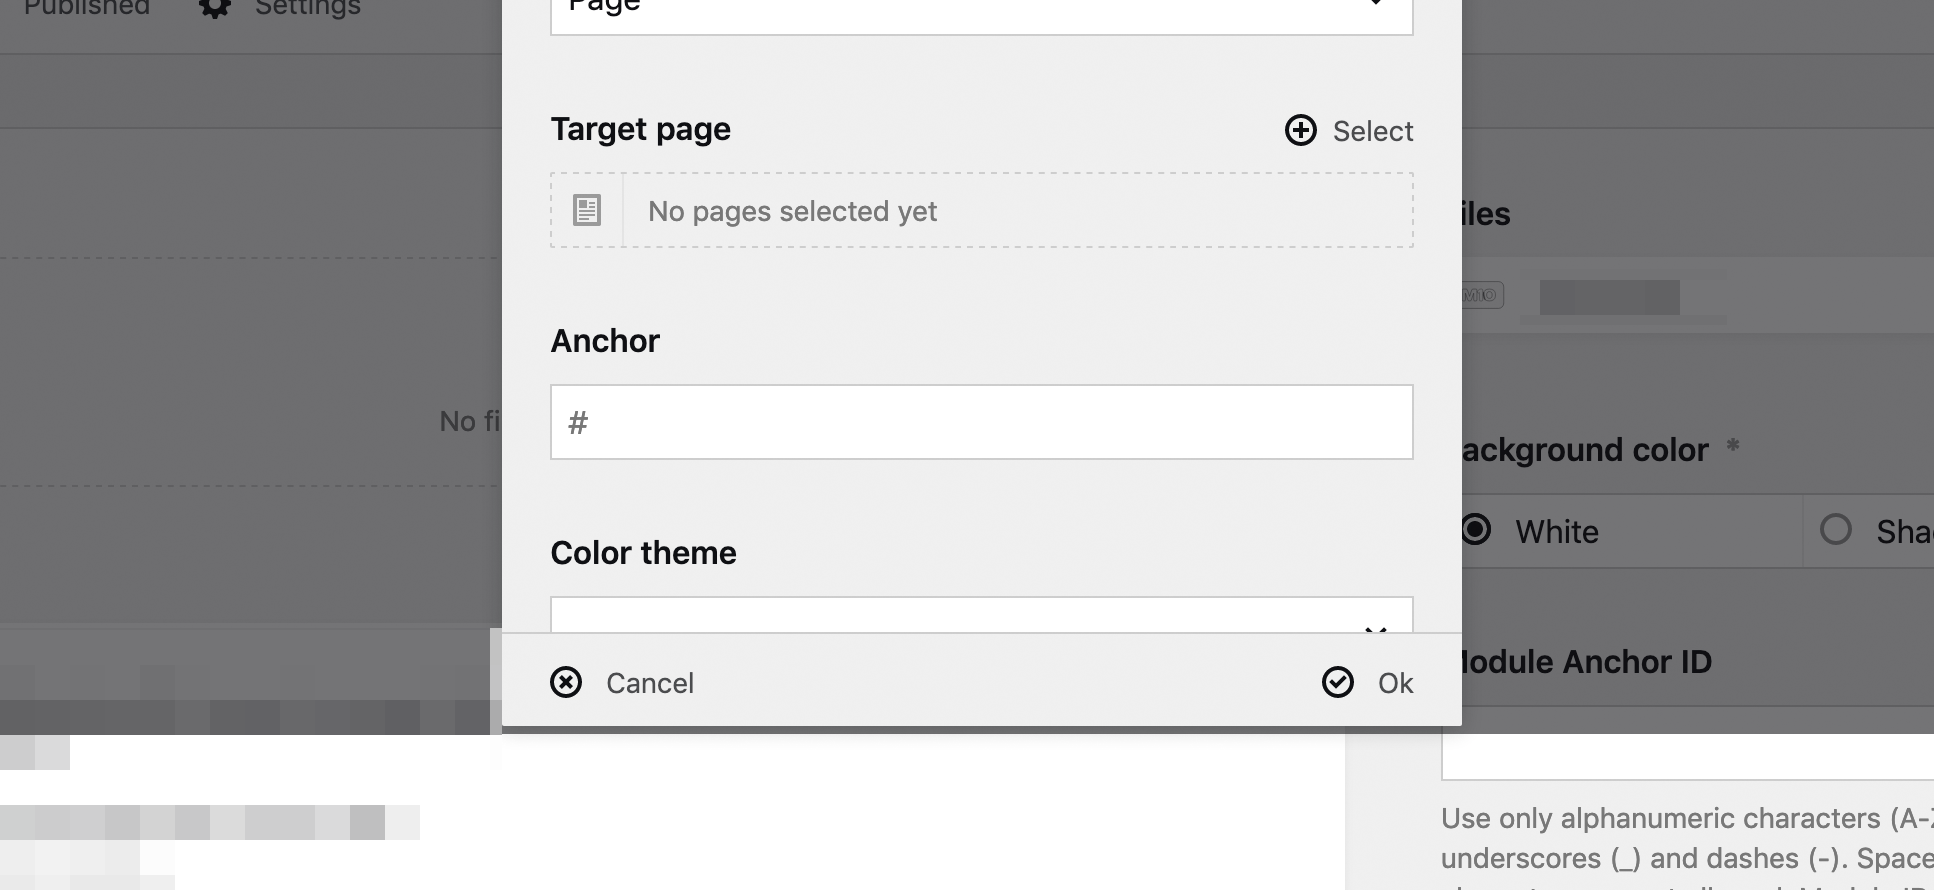This screenshot has width=1934, height=890.
Task: Confirm the dialog with Ok
Action: tap(1394, 683)
